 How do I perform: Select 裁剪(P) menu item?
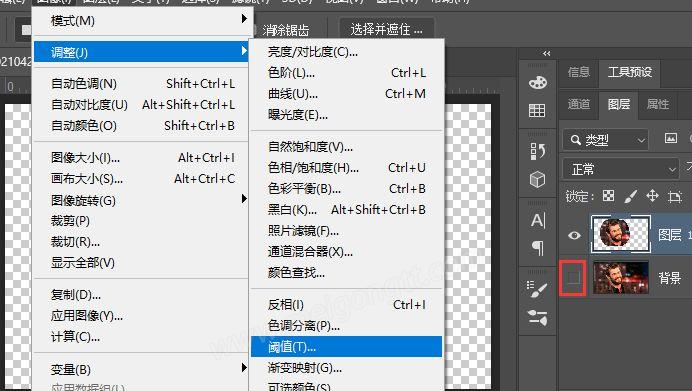[x=141, y=221]
